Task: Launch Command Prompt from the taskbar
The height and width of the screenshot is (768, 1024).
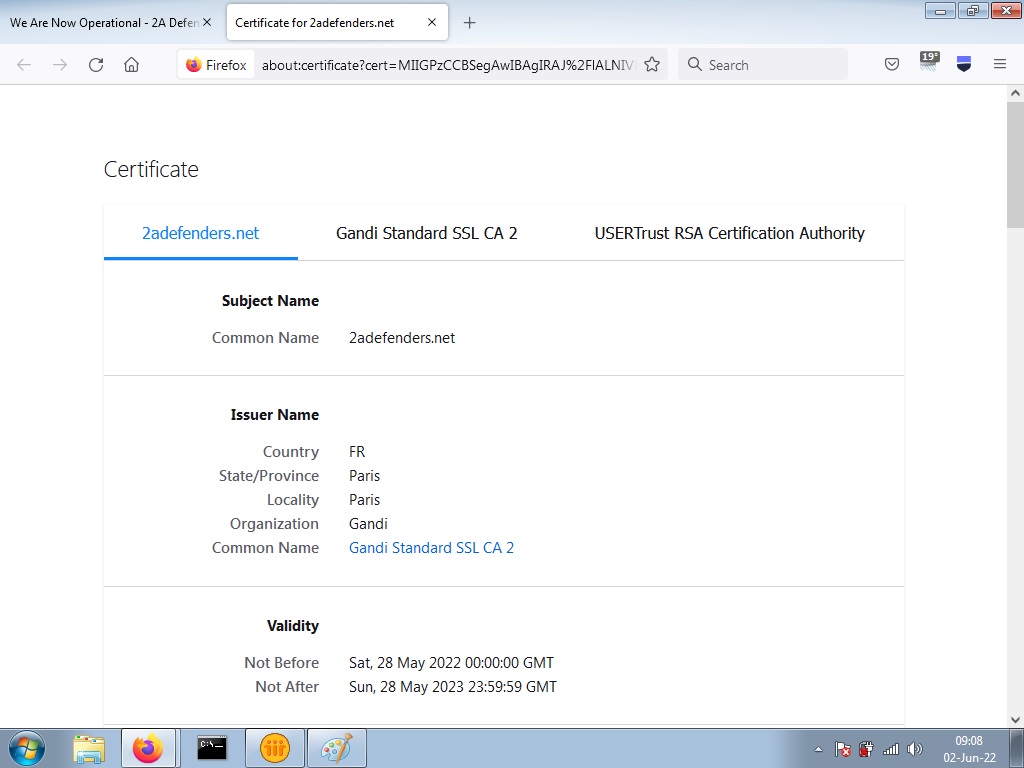Action: tap(212, 746)
